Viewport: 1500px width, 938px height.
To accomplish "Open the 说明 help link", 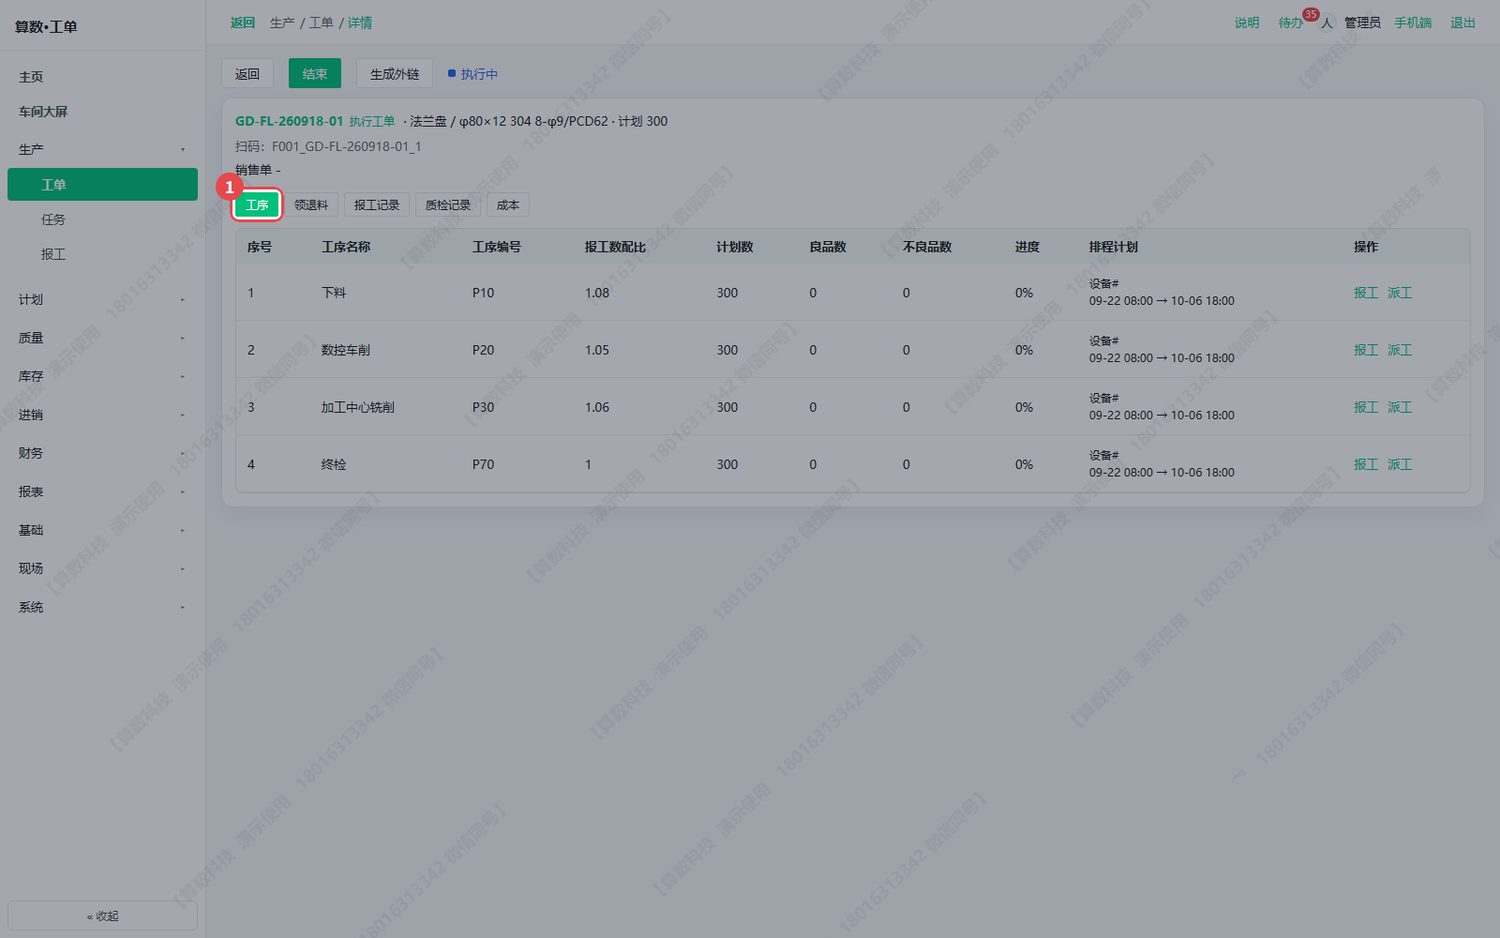I will tap(1247, 23).
